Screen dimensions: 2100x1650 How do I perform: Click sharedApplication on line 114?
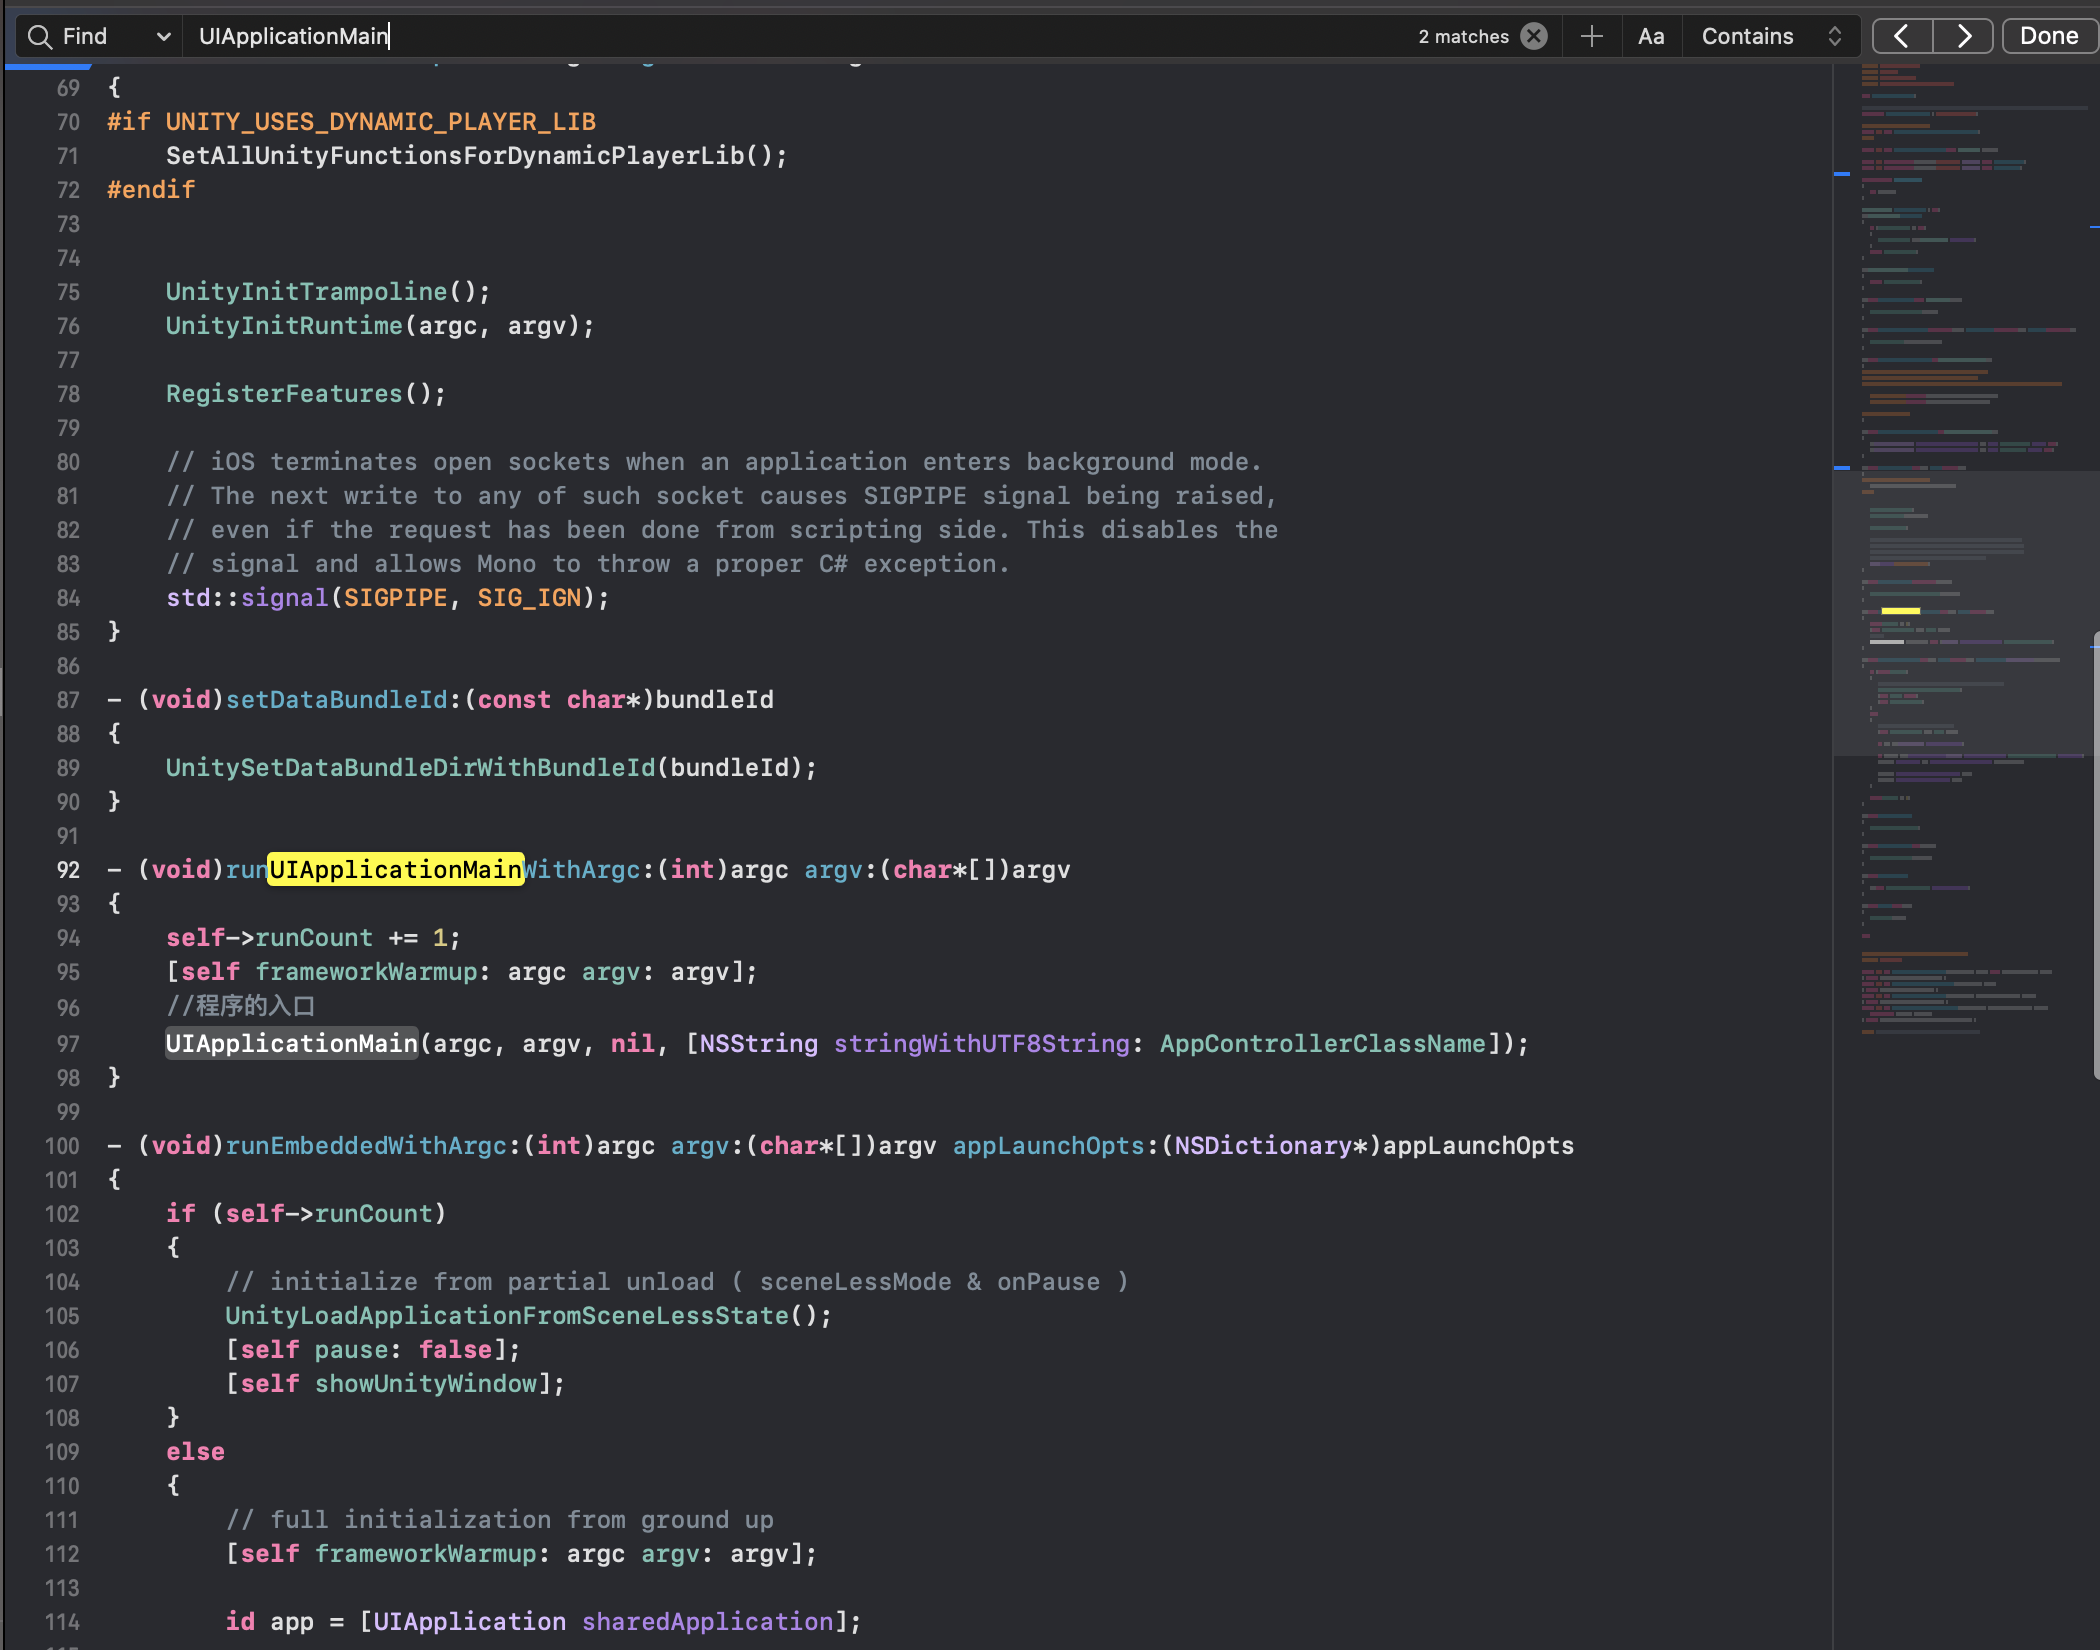(x=707, y=1622)
